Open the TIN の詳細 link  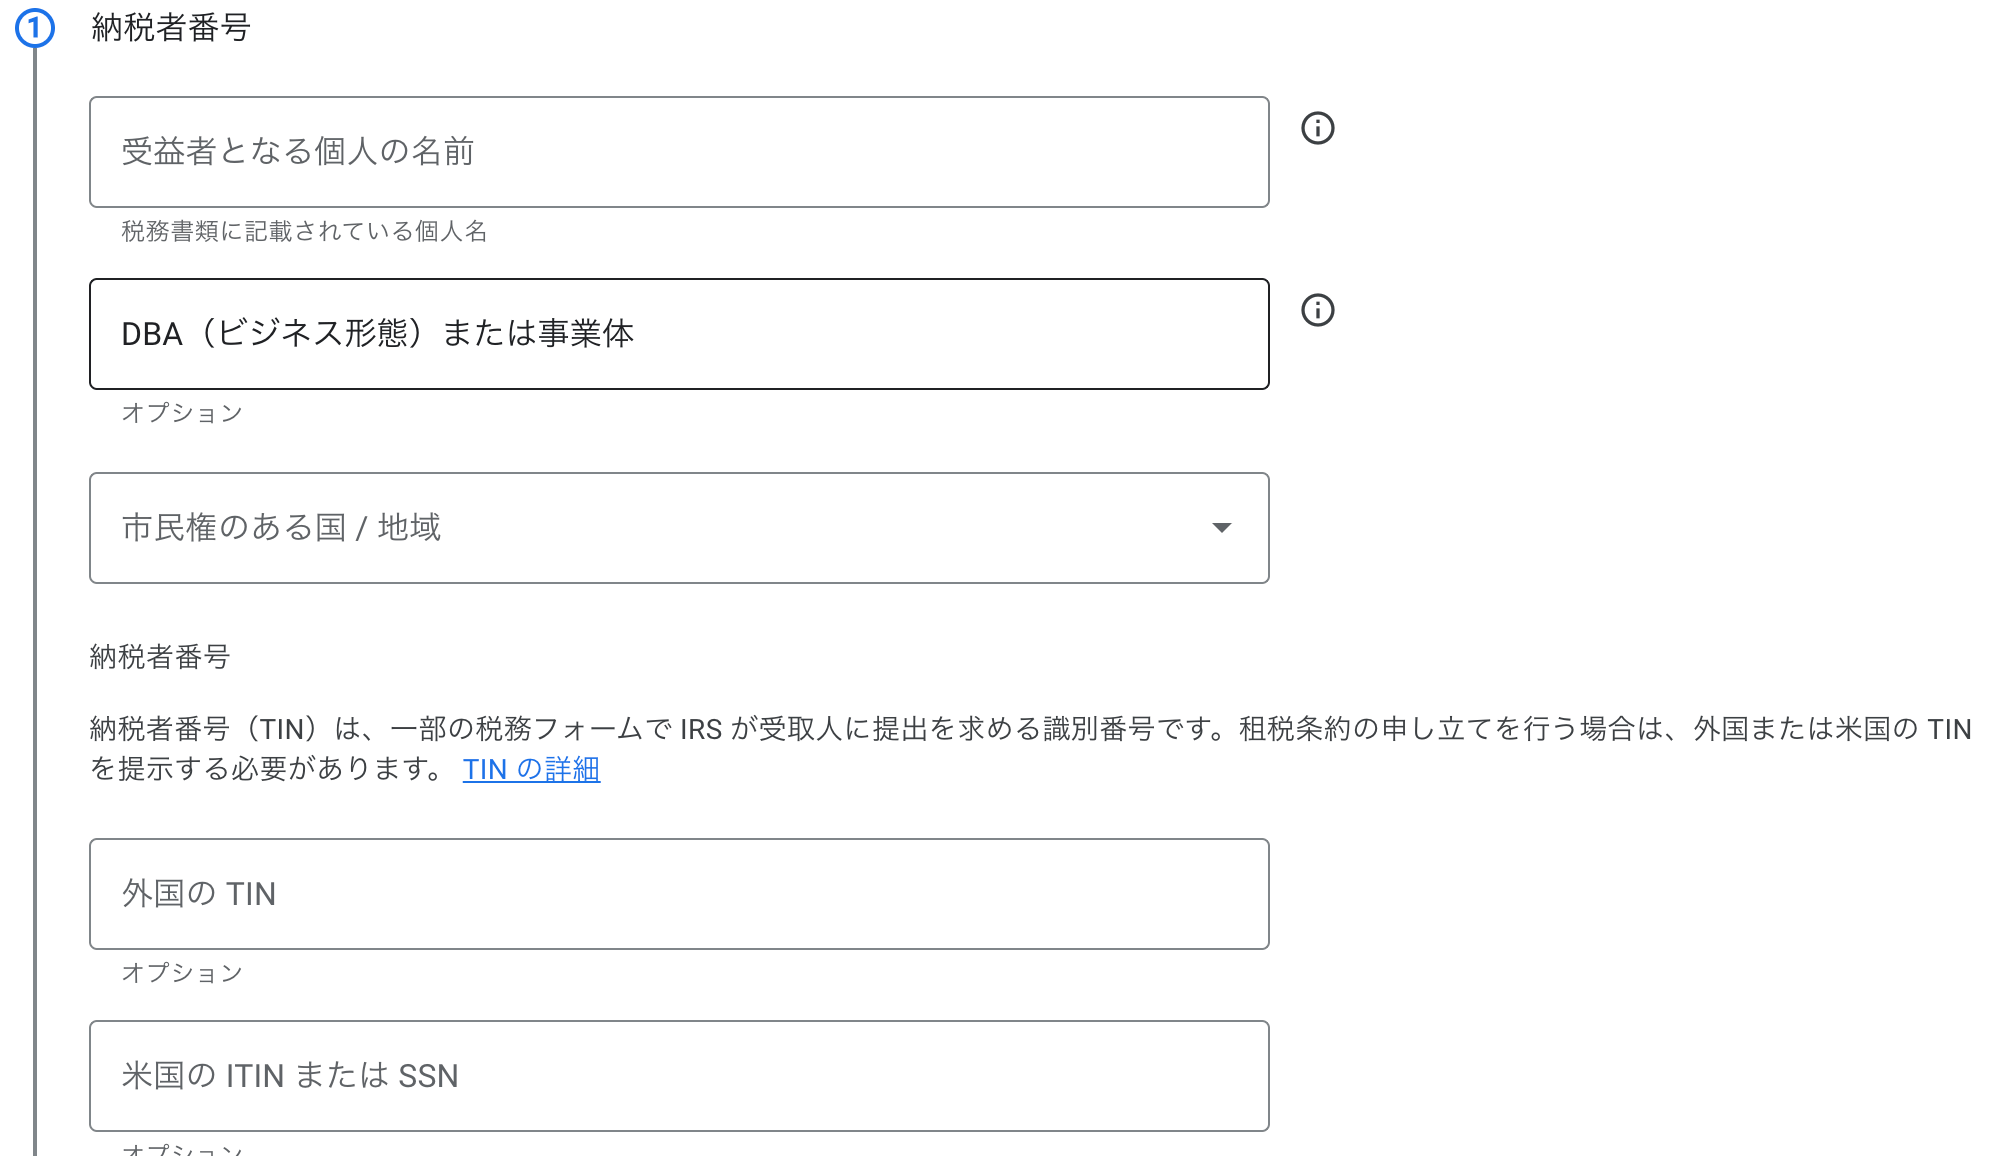[x=531, y=769]
